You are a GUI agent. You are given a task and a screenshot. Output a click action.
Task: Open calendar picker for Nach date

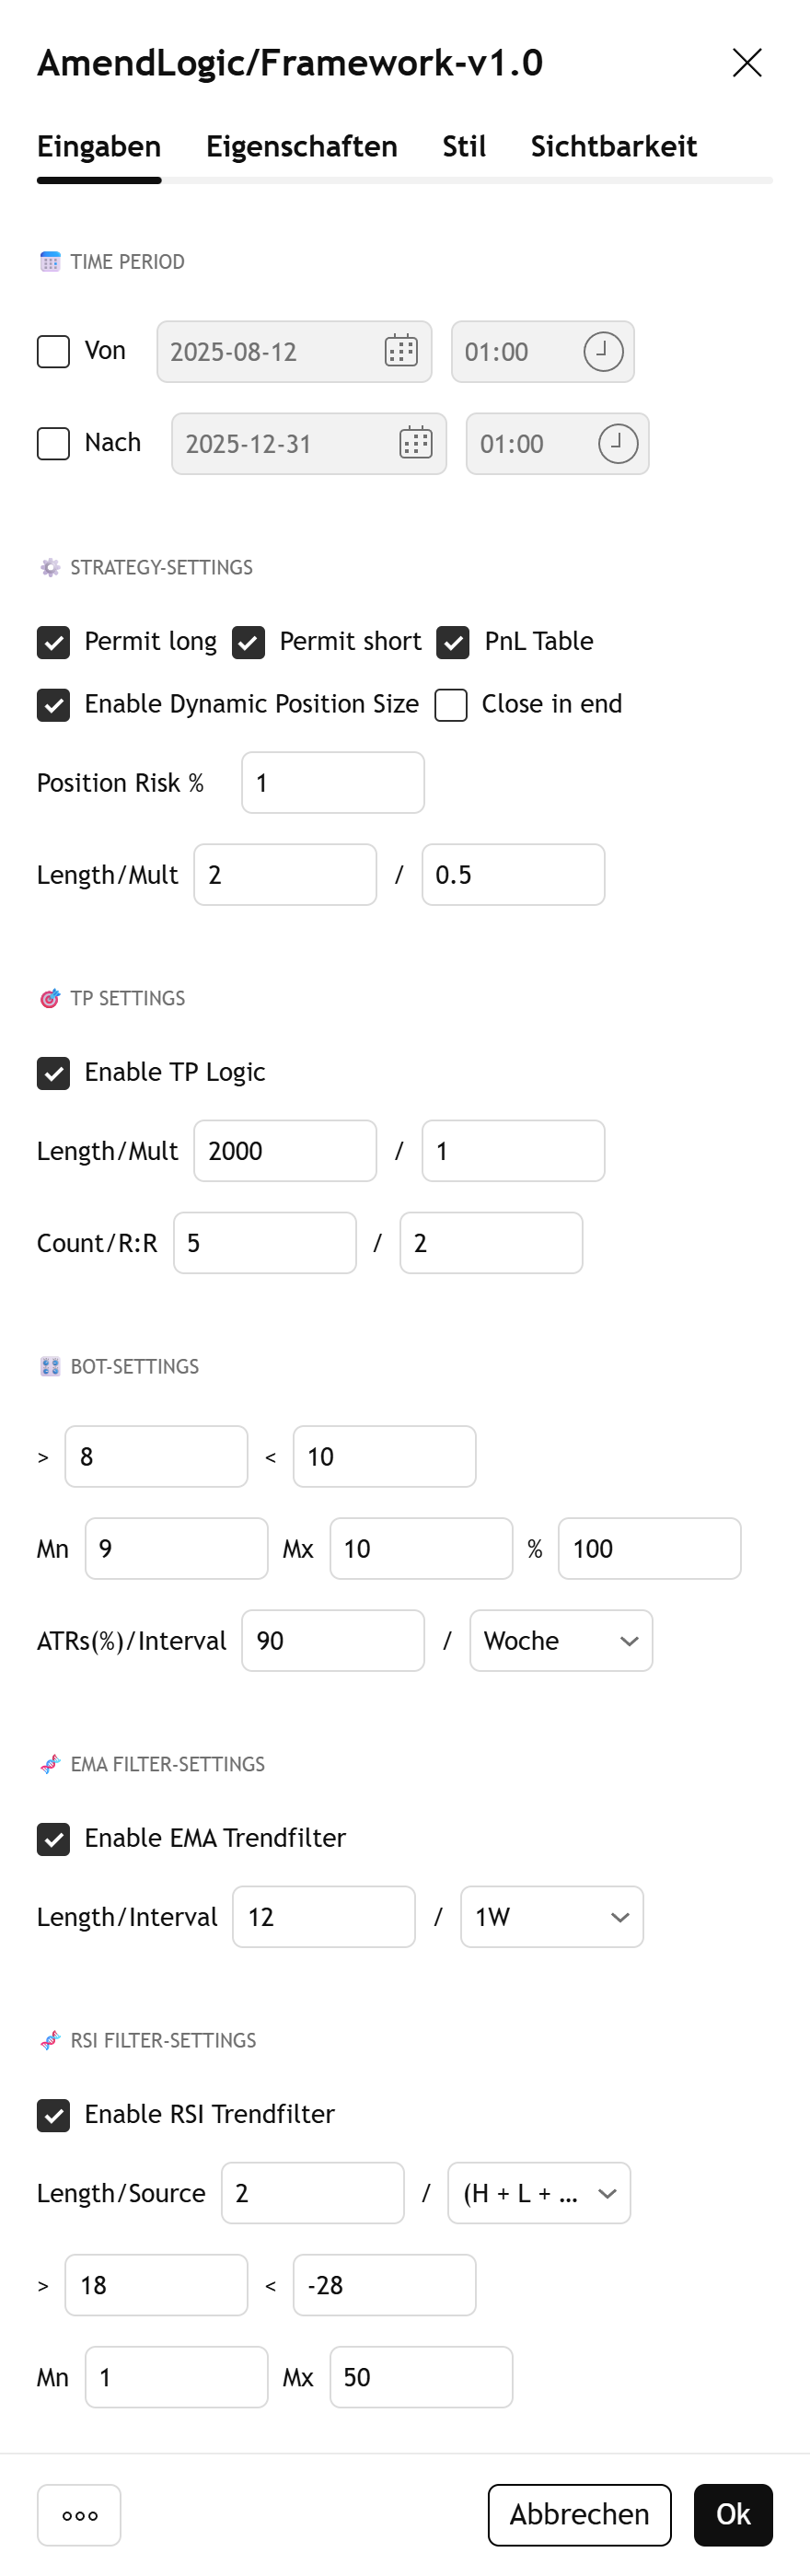click(x=416, y=443)
